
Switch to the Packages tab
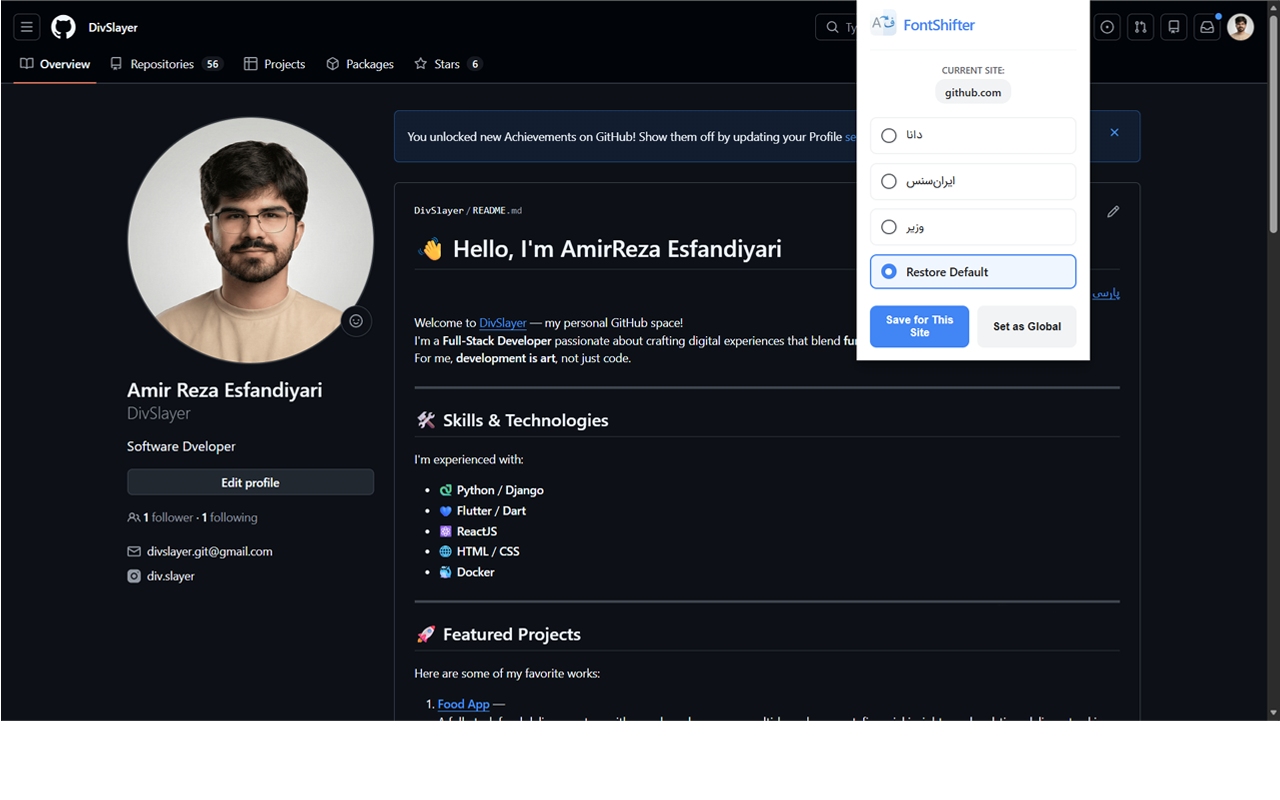360,64
